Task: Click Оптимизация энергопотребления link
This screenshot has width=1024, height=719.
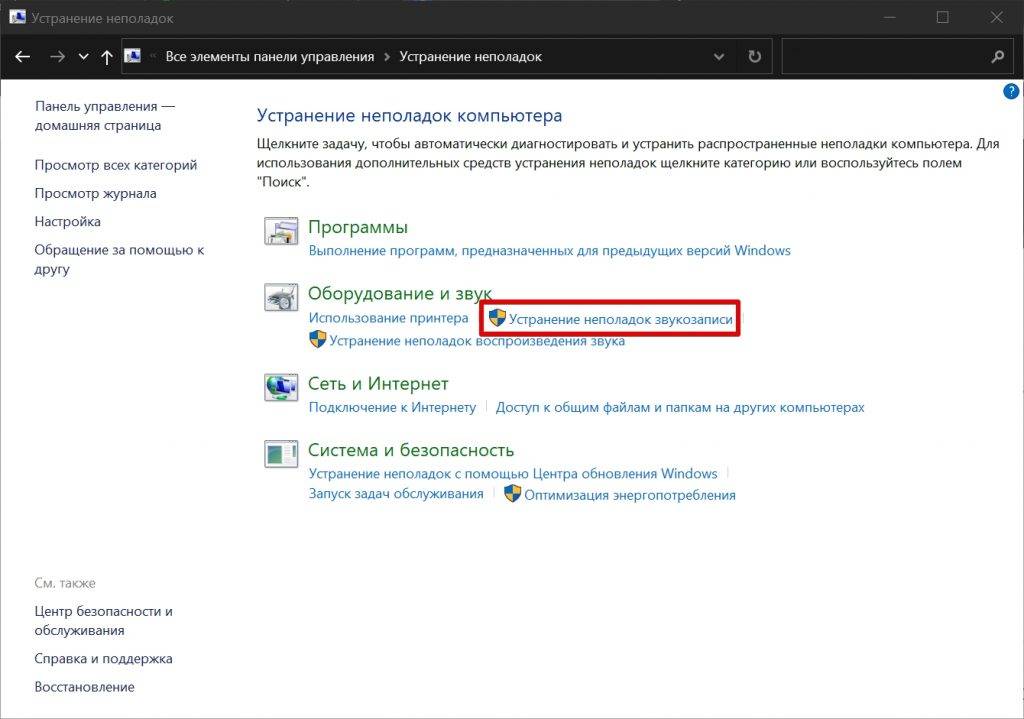Action: click(x=629, y=494)
